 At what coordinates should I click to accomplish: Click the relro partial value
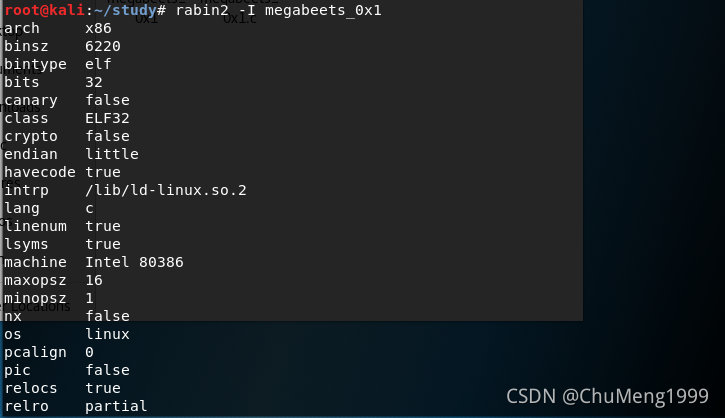coord(116,406)
